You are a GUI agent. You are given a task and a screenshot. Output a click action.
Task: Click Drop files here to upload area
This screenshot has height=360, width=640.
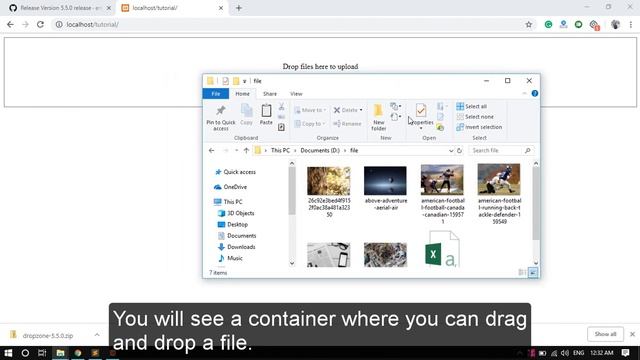(320, 67)
